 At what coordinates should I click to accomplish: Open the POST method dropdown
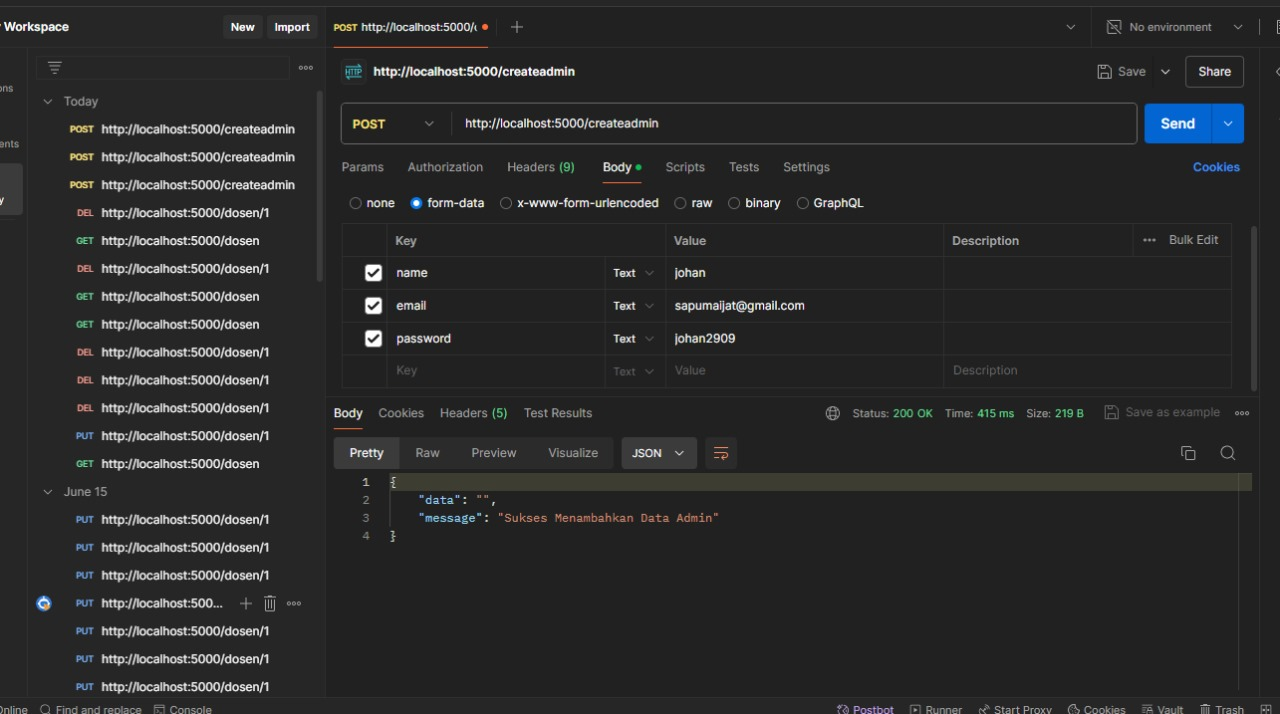pos(395,124)
